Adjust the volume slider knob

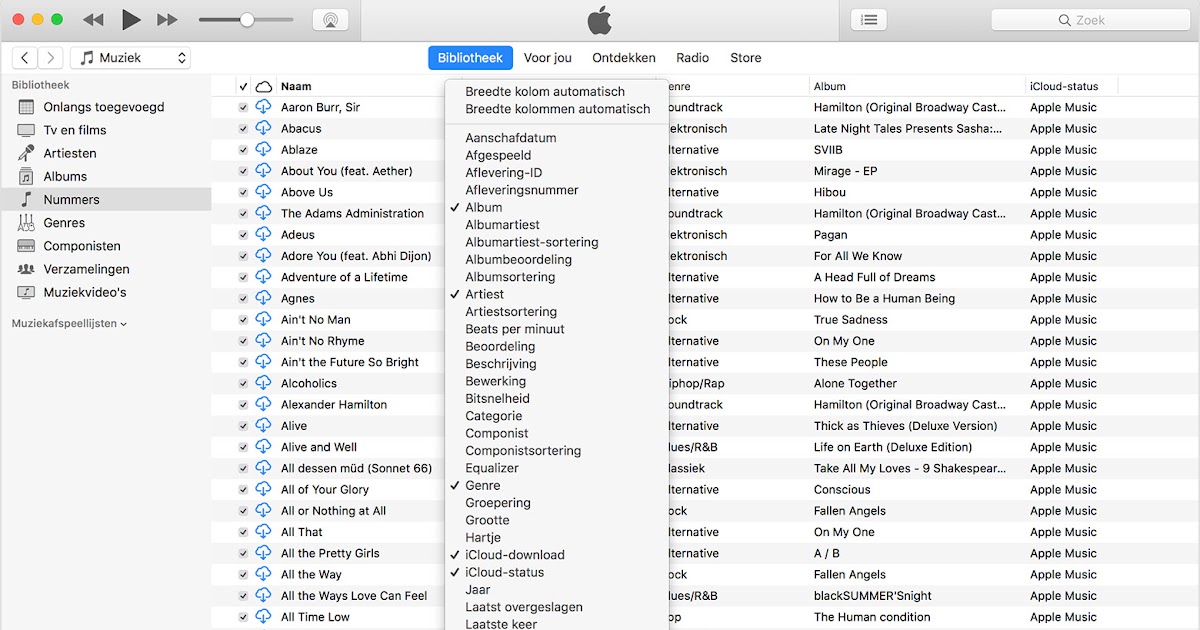[247, 20]
